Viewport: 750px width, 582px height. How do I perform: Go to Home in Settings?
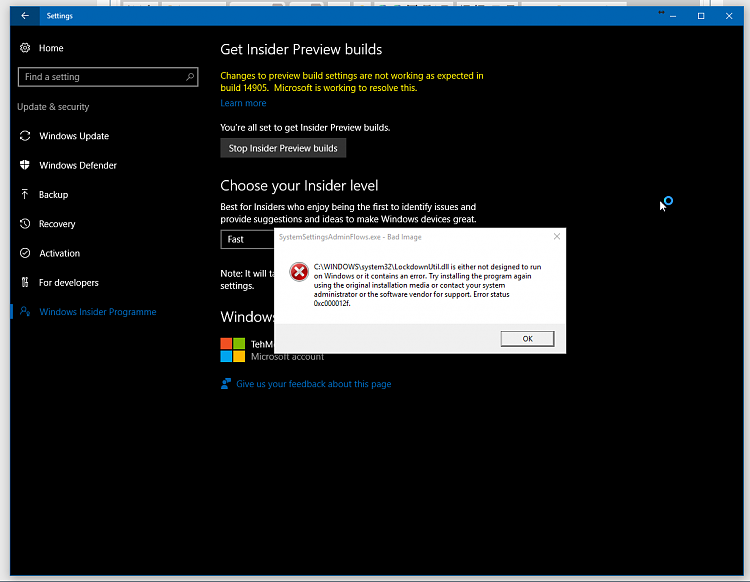[x=51, y=48]
